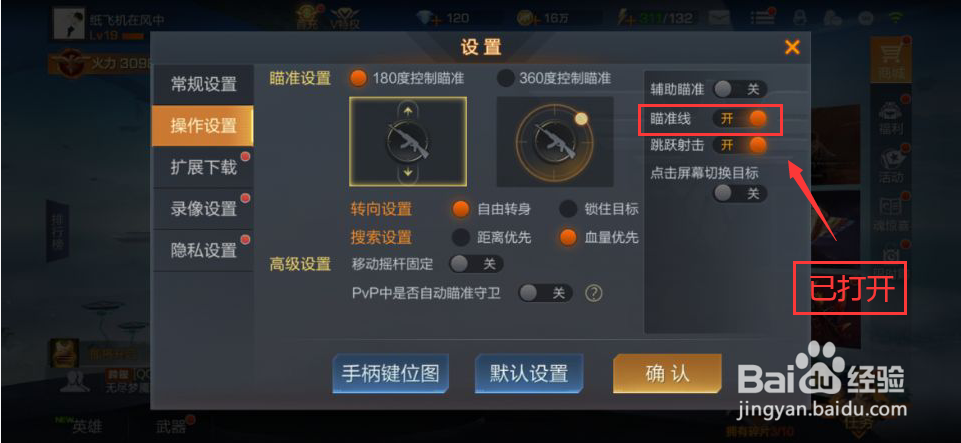Switch to 常规设置 tab
This screenshot has height=443, width=961.
click(203, 85)
